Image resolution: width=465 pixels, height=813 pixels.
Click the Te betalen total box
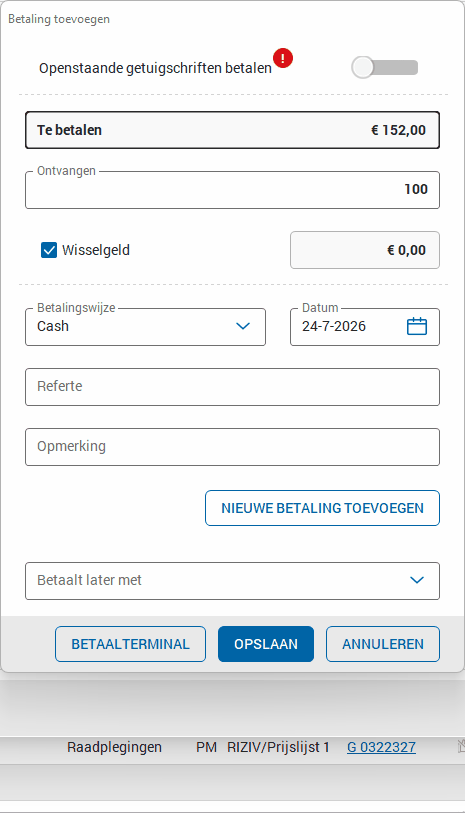pos(232,130)
